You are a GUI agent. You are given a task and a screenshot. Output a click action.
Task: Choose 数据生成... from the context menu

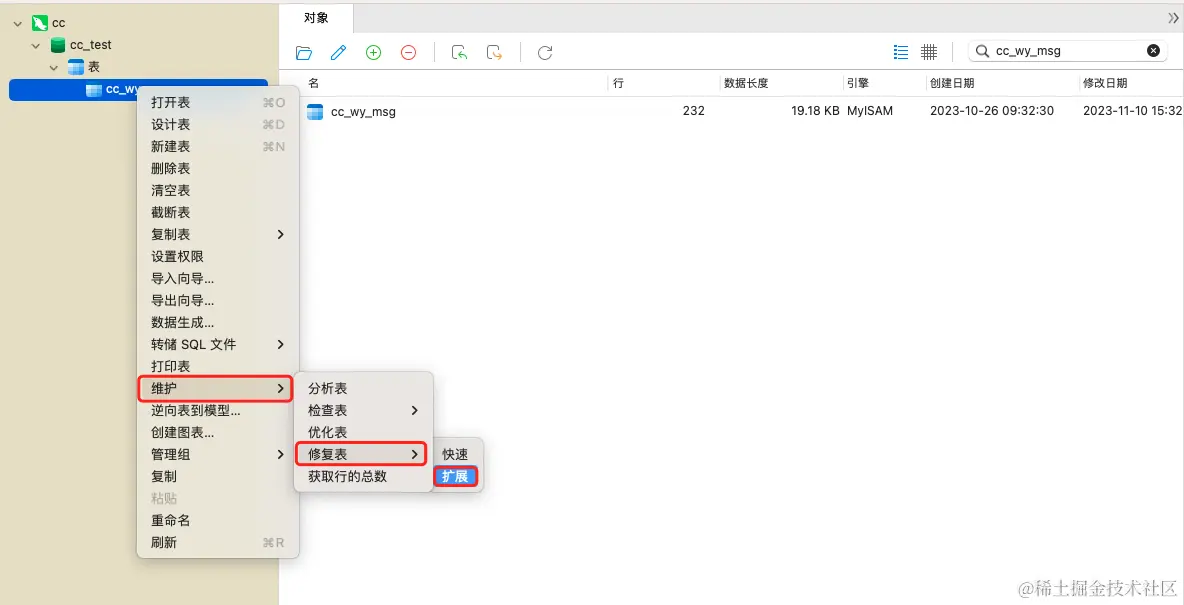(x=218, y=322)
